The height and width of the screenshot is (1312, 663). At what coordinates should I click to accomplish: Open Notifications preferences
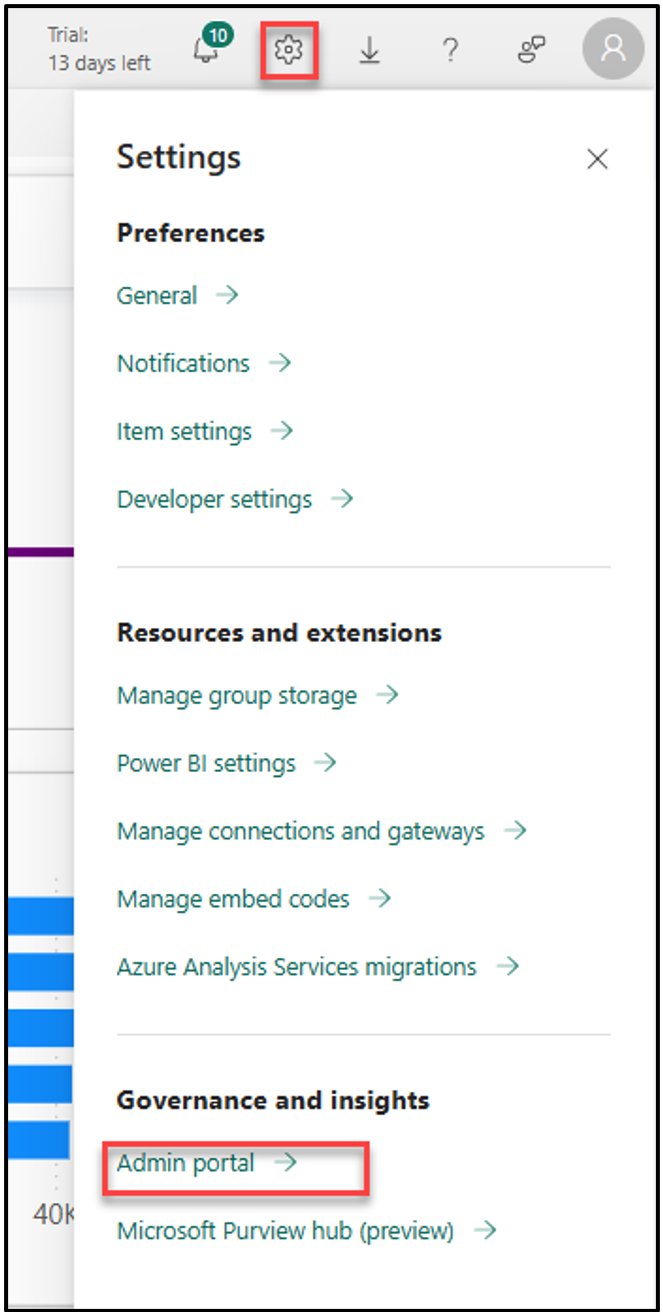(x=204, y=363)
